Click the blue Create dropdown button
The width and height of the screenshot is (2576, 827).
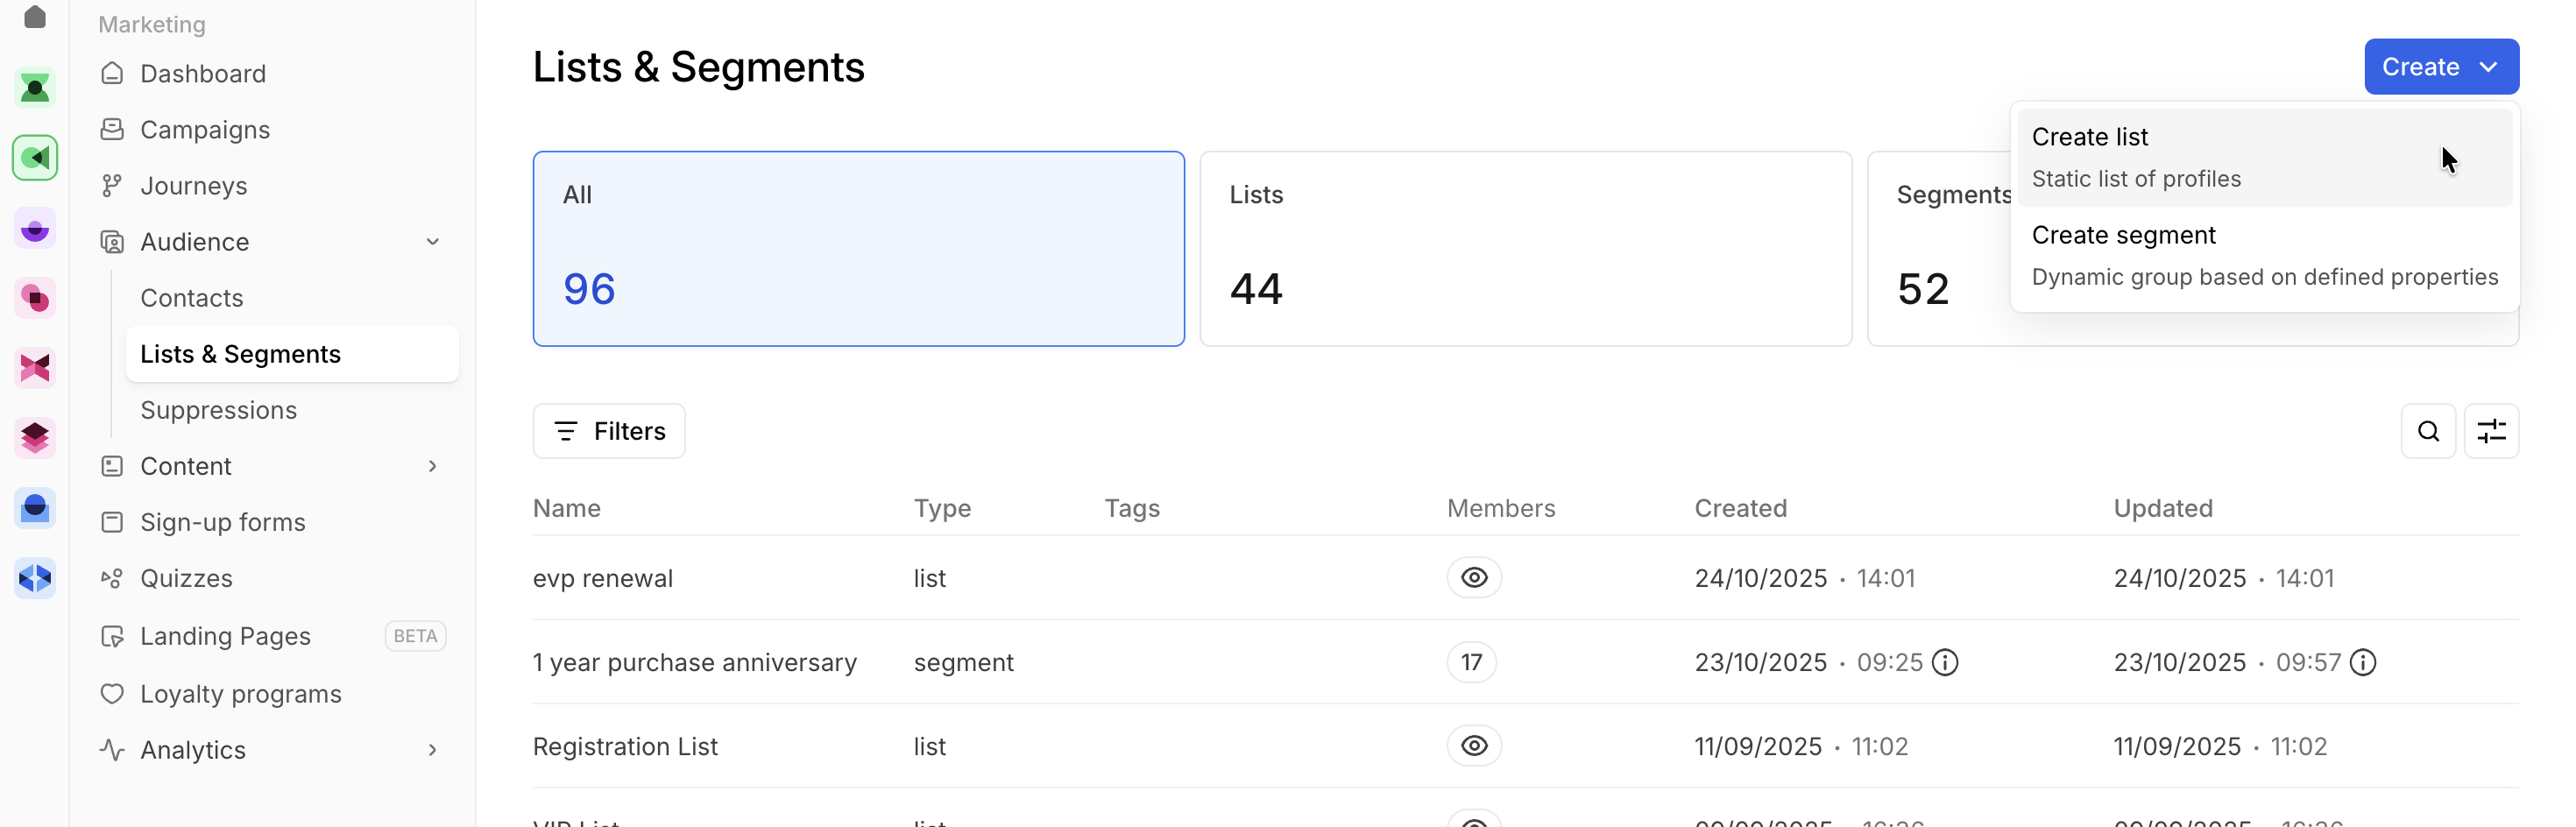(2440, 67)
